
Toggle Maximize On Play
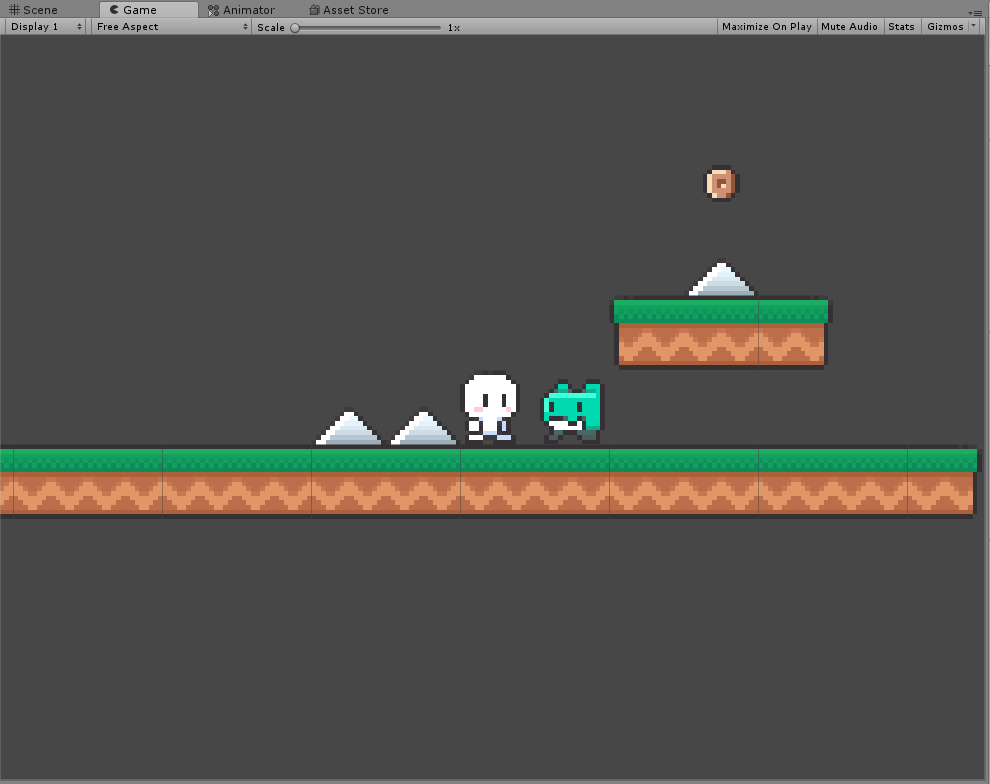(x=766, y=27)
